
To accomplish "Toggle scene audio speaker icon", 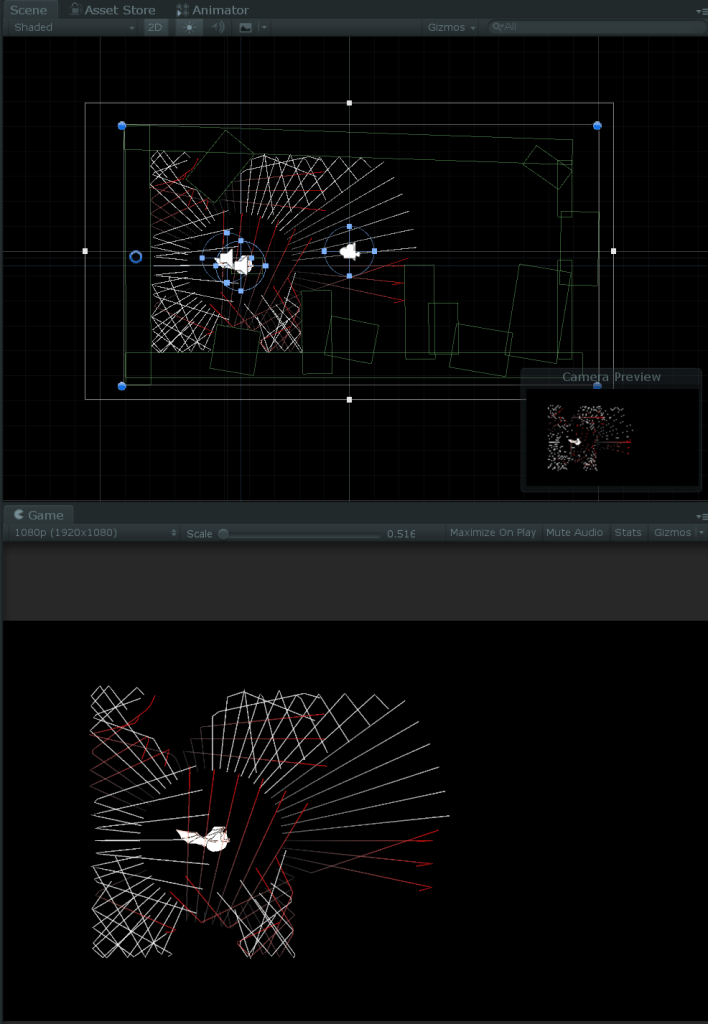I will click(217, 27).
